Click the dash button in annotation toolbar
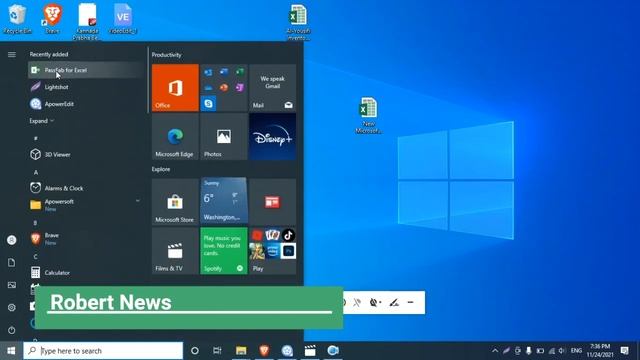This screenshot has width=640, height=360. [x=411, y=302]
